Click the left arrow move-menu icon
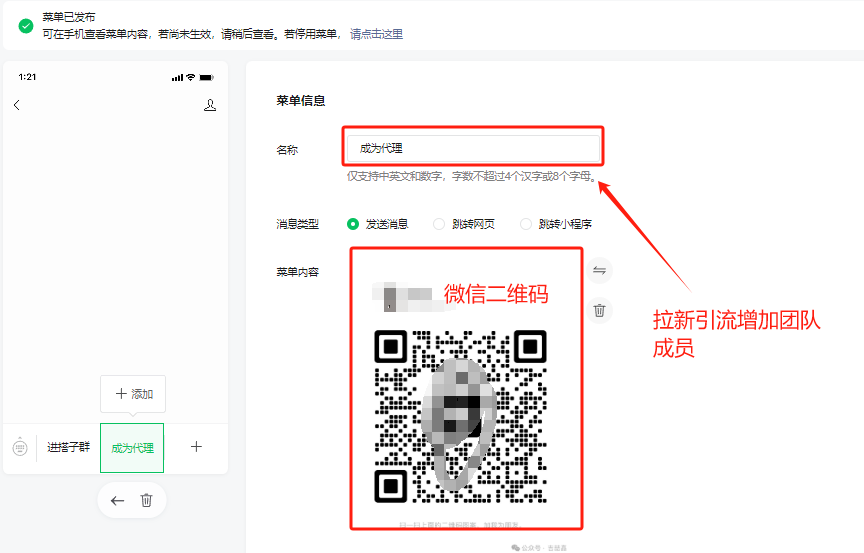This screenshot has width=864, height=553. pyautogui.click(x=117, y=501)
